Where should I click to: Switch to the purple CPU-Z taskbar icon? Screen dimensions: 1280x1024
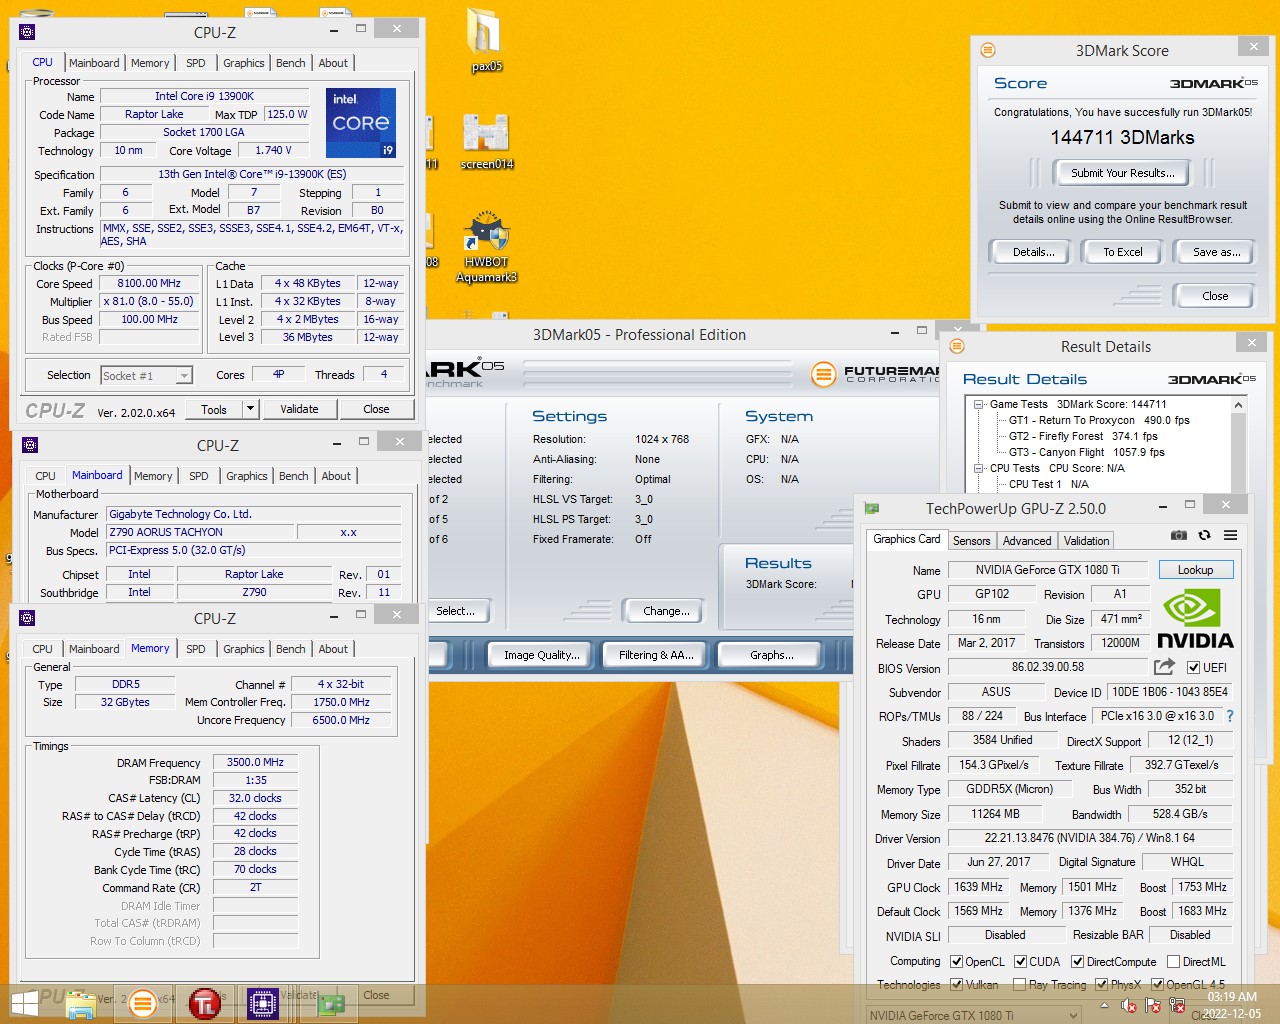point(263,1004)
